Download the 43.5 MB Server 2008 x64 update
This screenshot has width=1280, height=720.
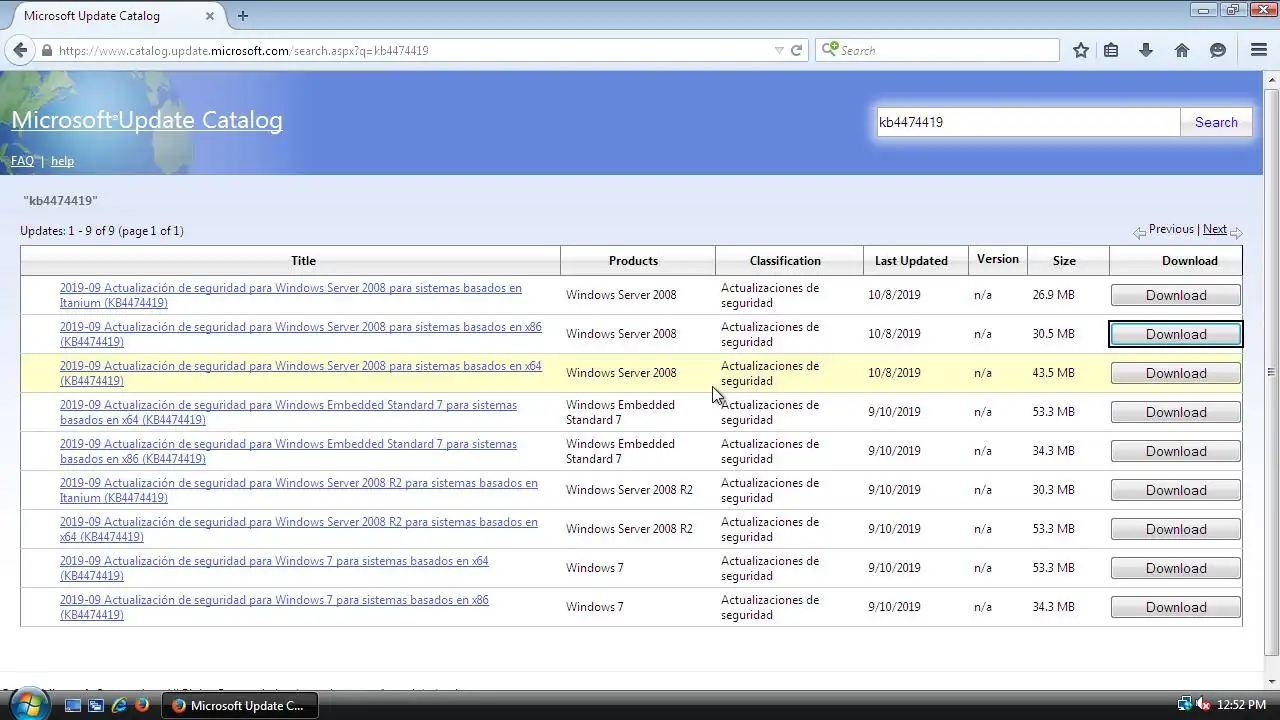(1176, 373)
